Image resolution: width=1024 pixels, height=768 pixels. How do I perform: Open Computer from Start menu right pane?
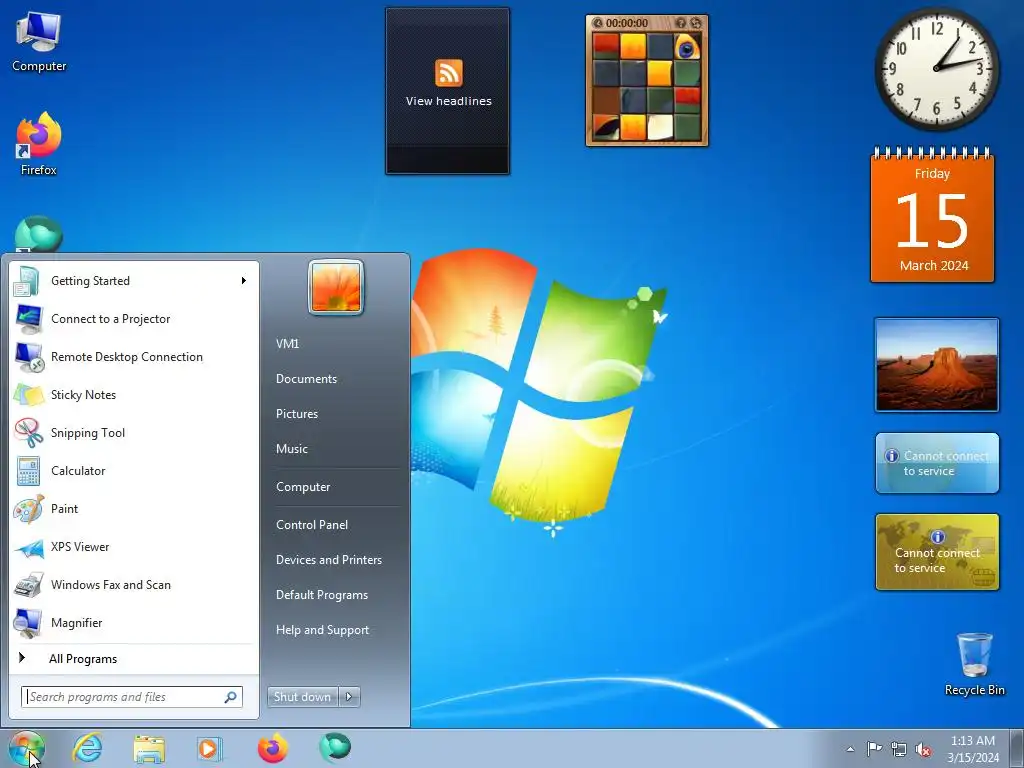(303, 487)
